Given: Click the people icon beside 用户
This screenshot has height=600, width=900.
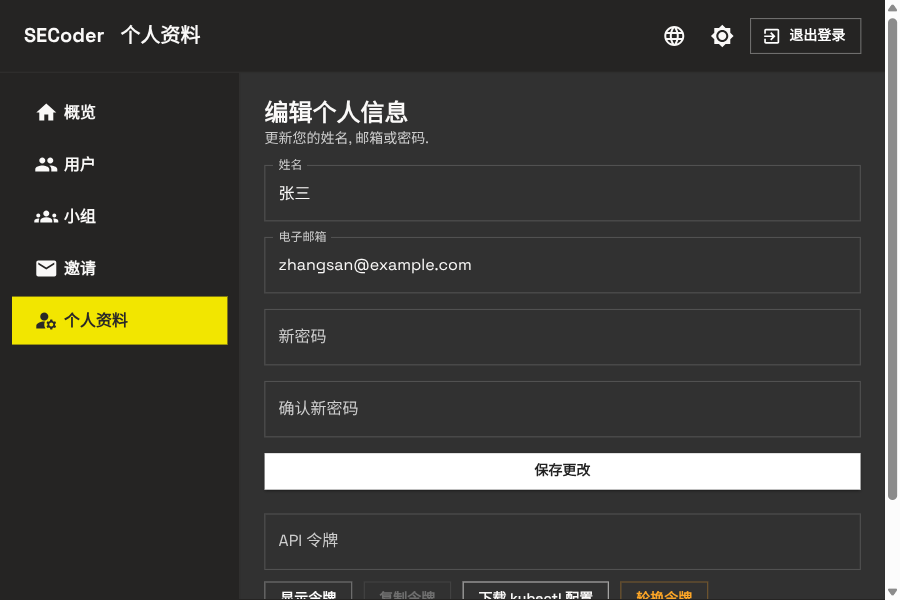Looking at the screenshot, I should click(46, 165).
